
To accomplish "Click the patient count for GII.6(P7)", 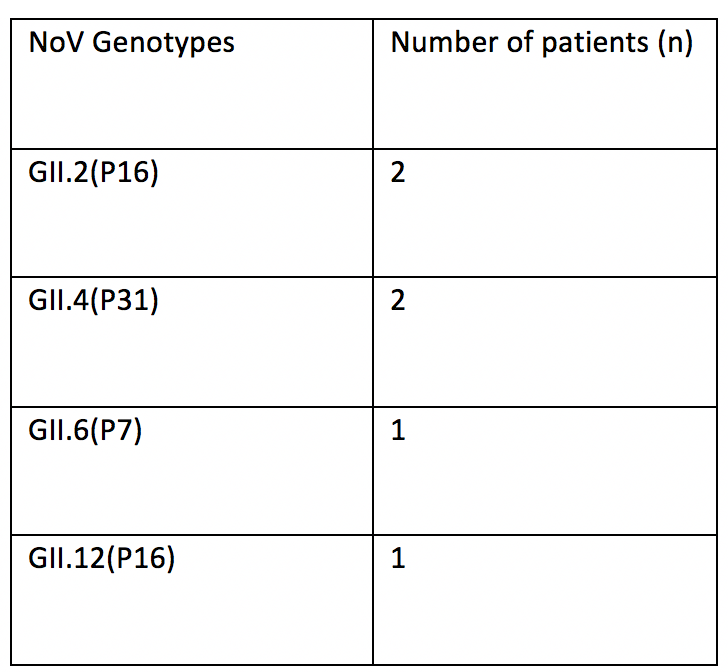I will coord(398,430).
